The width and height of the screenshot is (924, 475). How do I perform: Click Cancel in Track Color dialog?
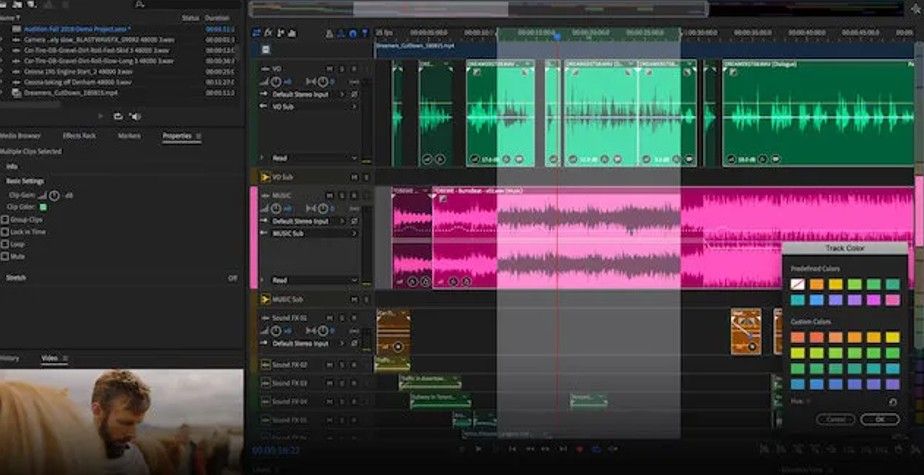[835, 420]
